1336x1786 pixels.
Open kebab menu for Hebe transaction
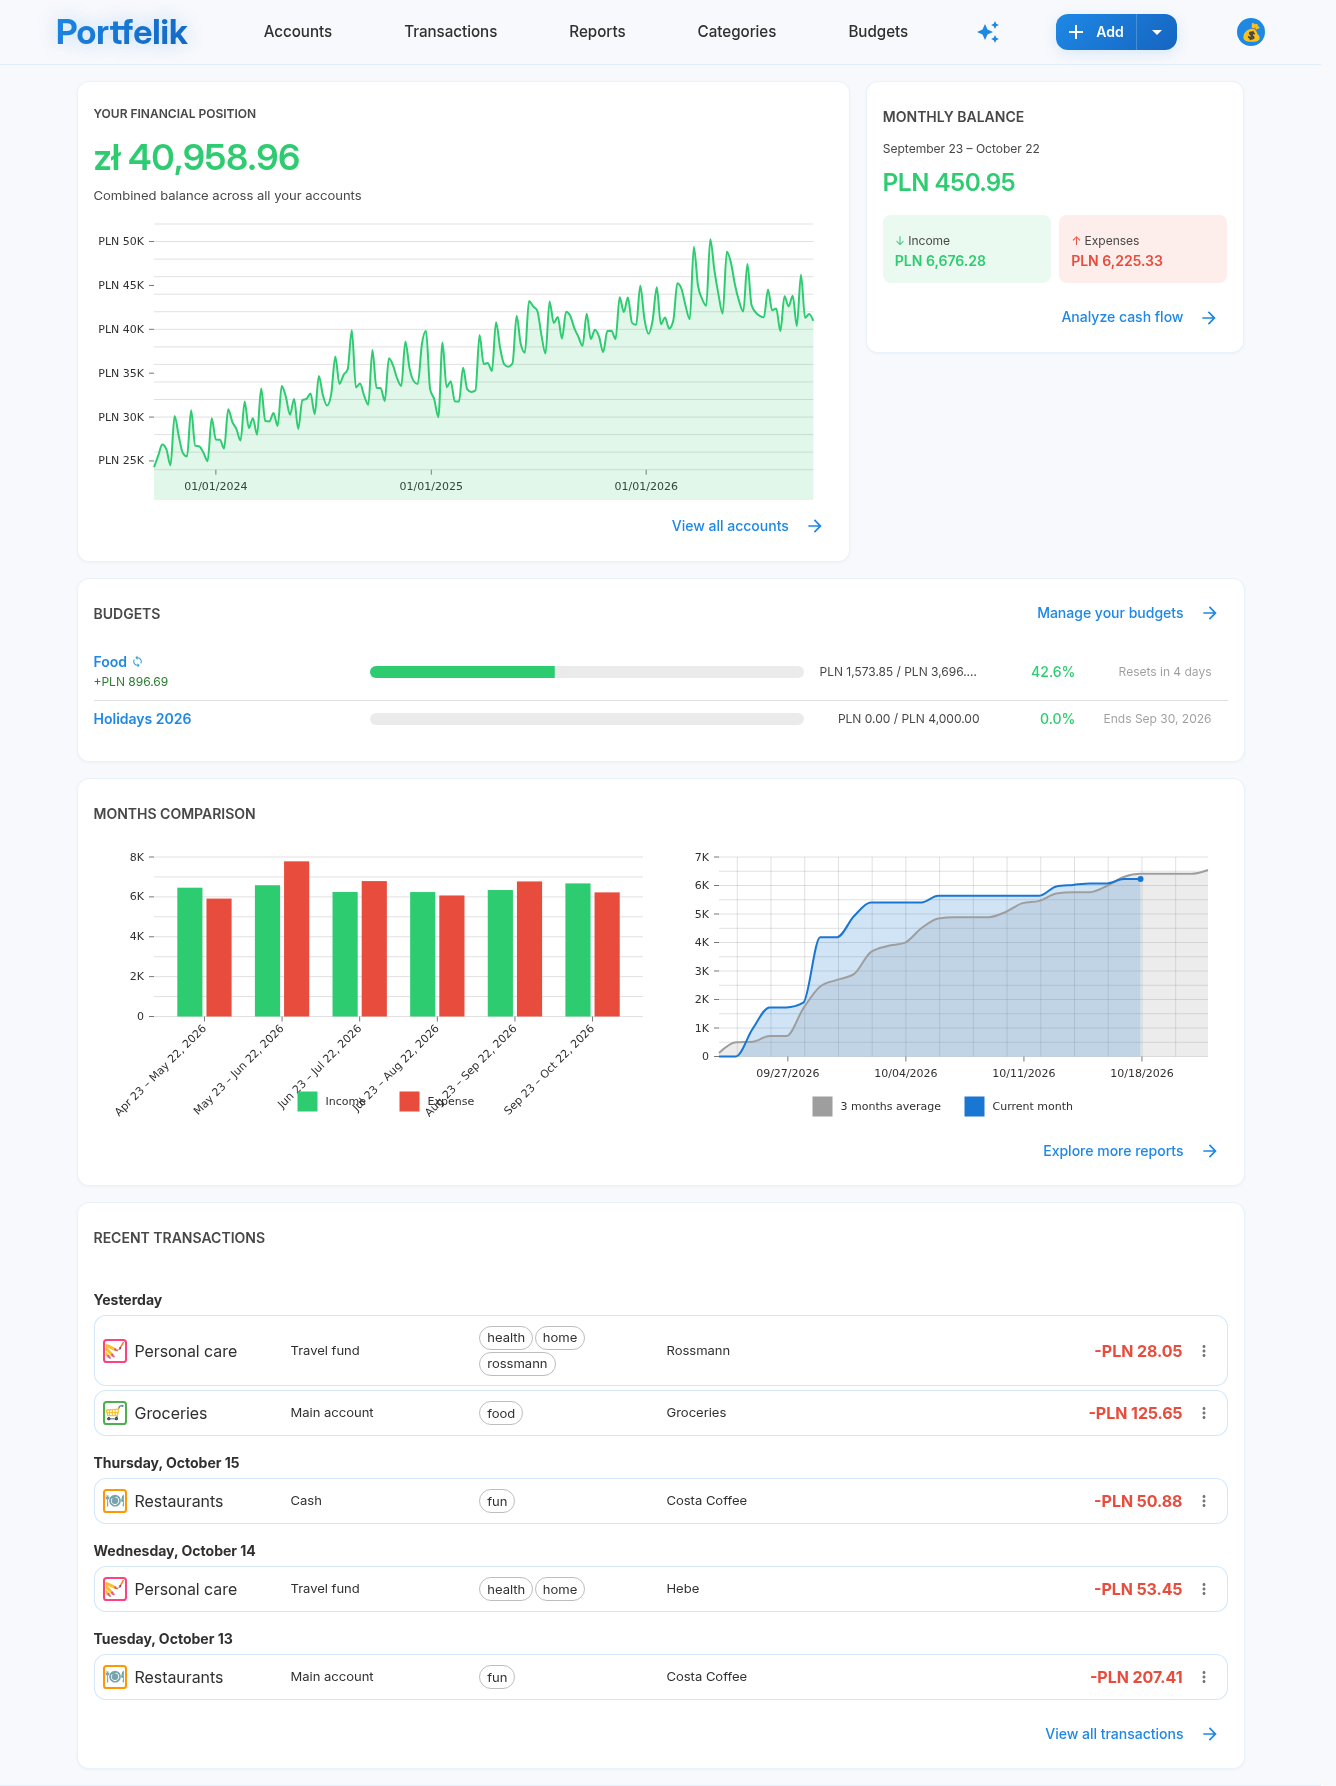(1204, 1589)
